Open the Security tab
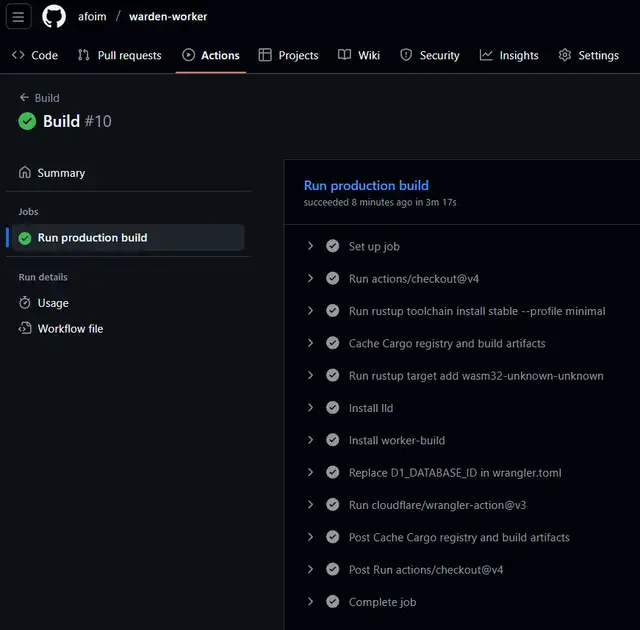 coord(430,55)
